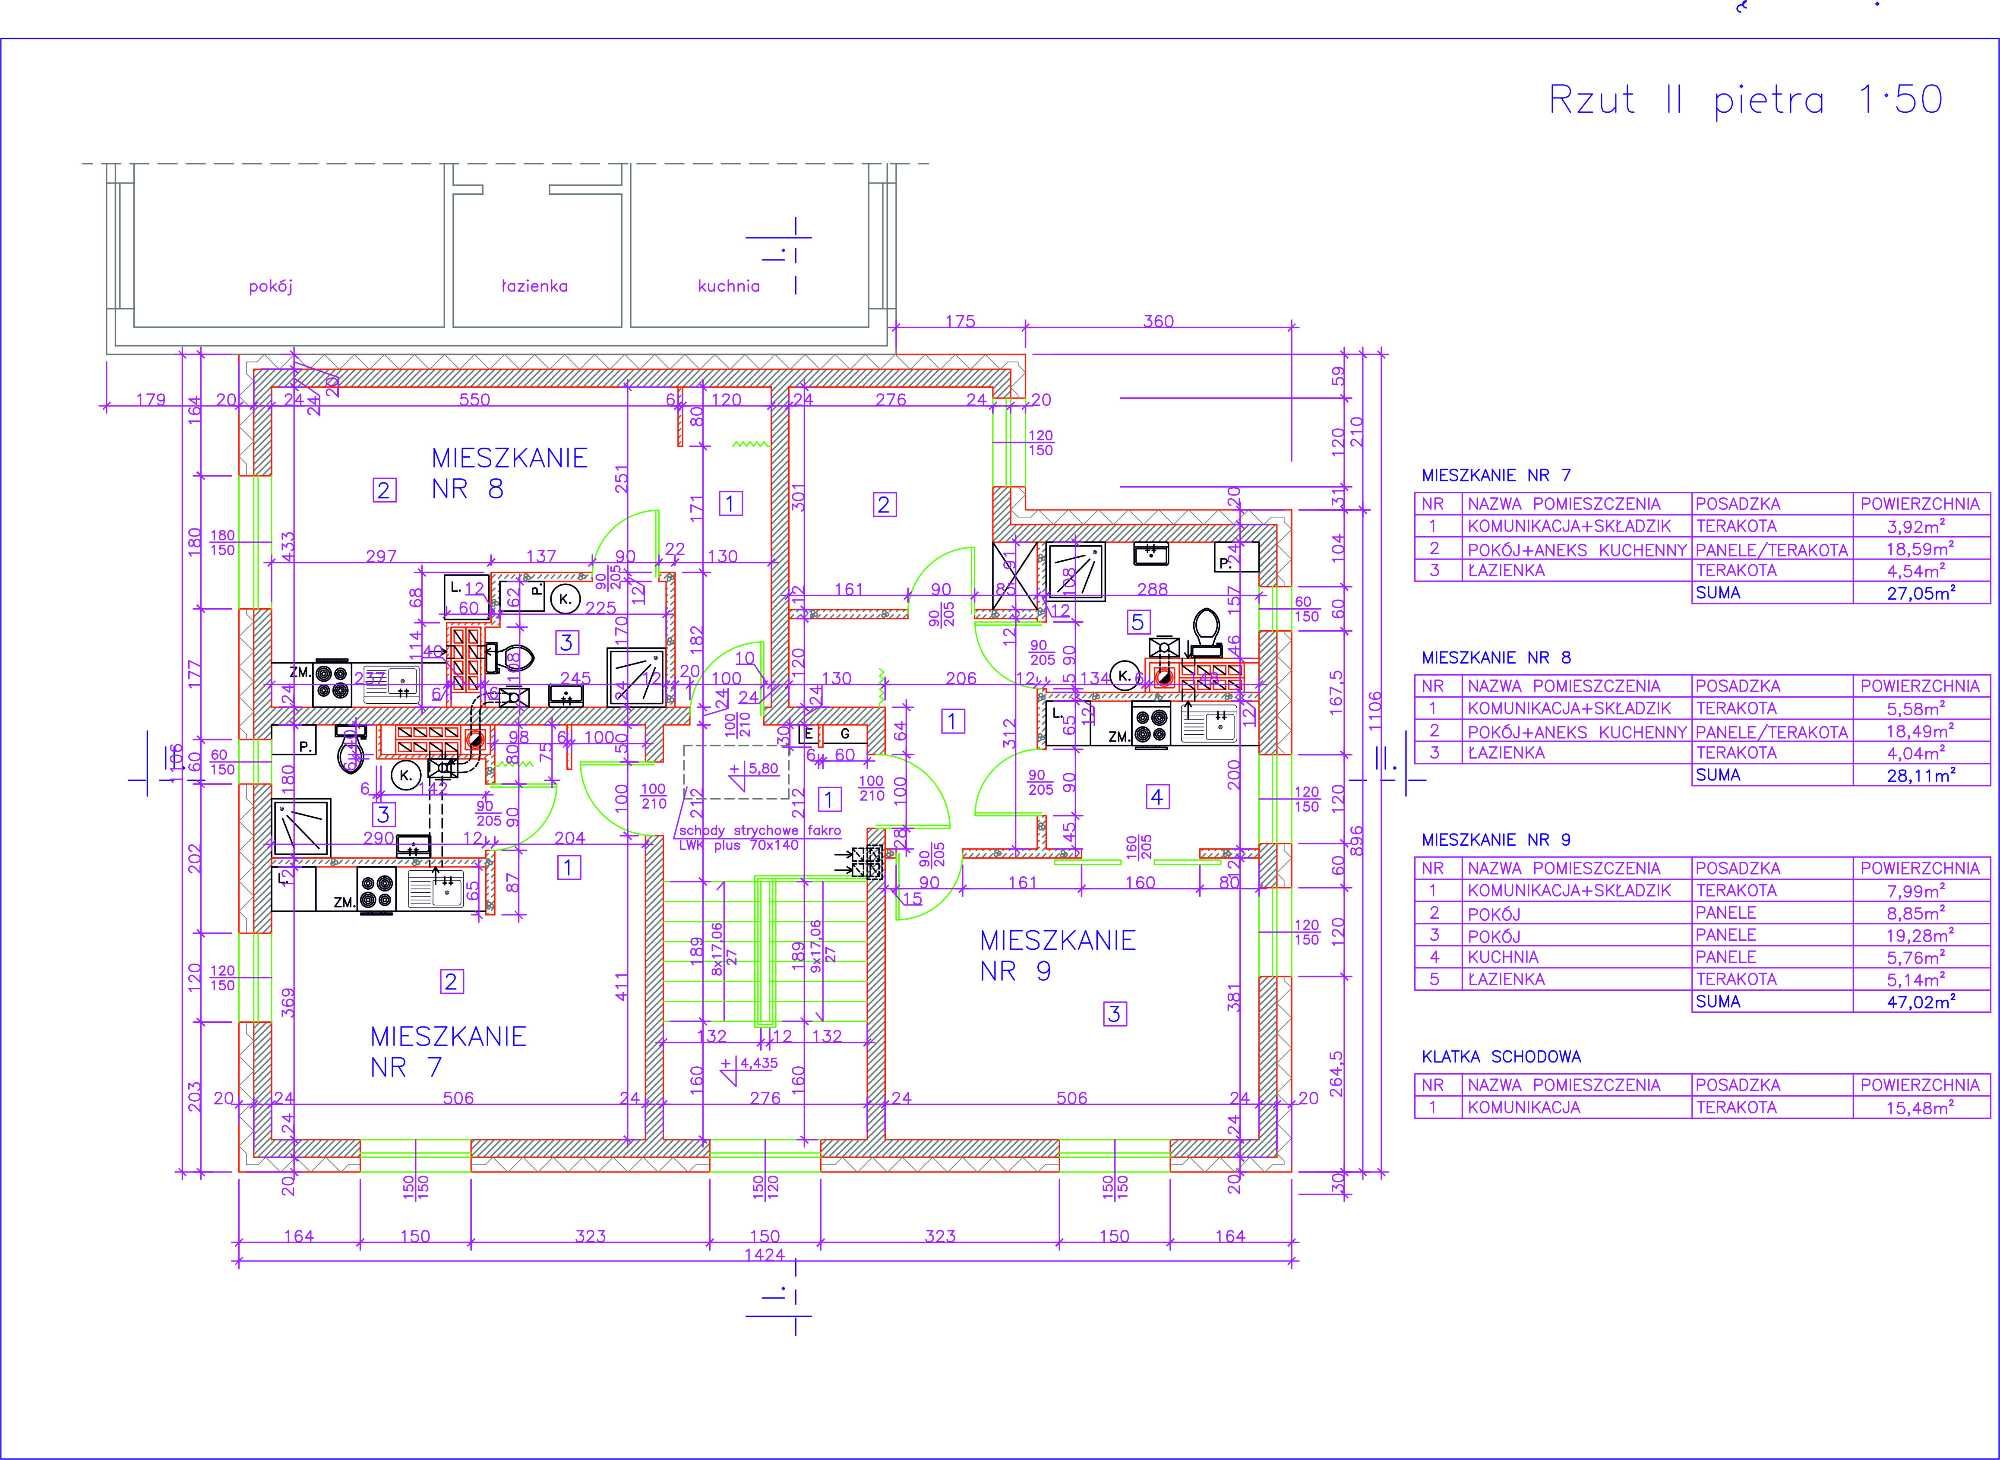The height and width of the screenshot is (1460, 2000).
Task: Click the "896" vertical dimension on the right
Action: [1356, 842]
